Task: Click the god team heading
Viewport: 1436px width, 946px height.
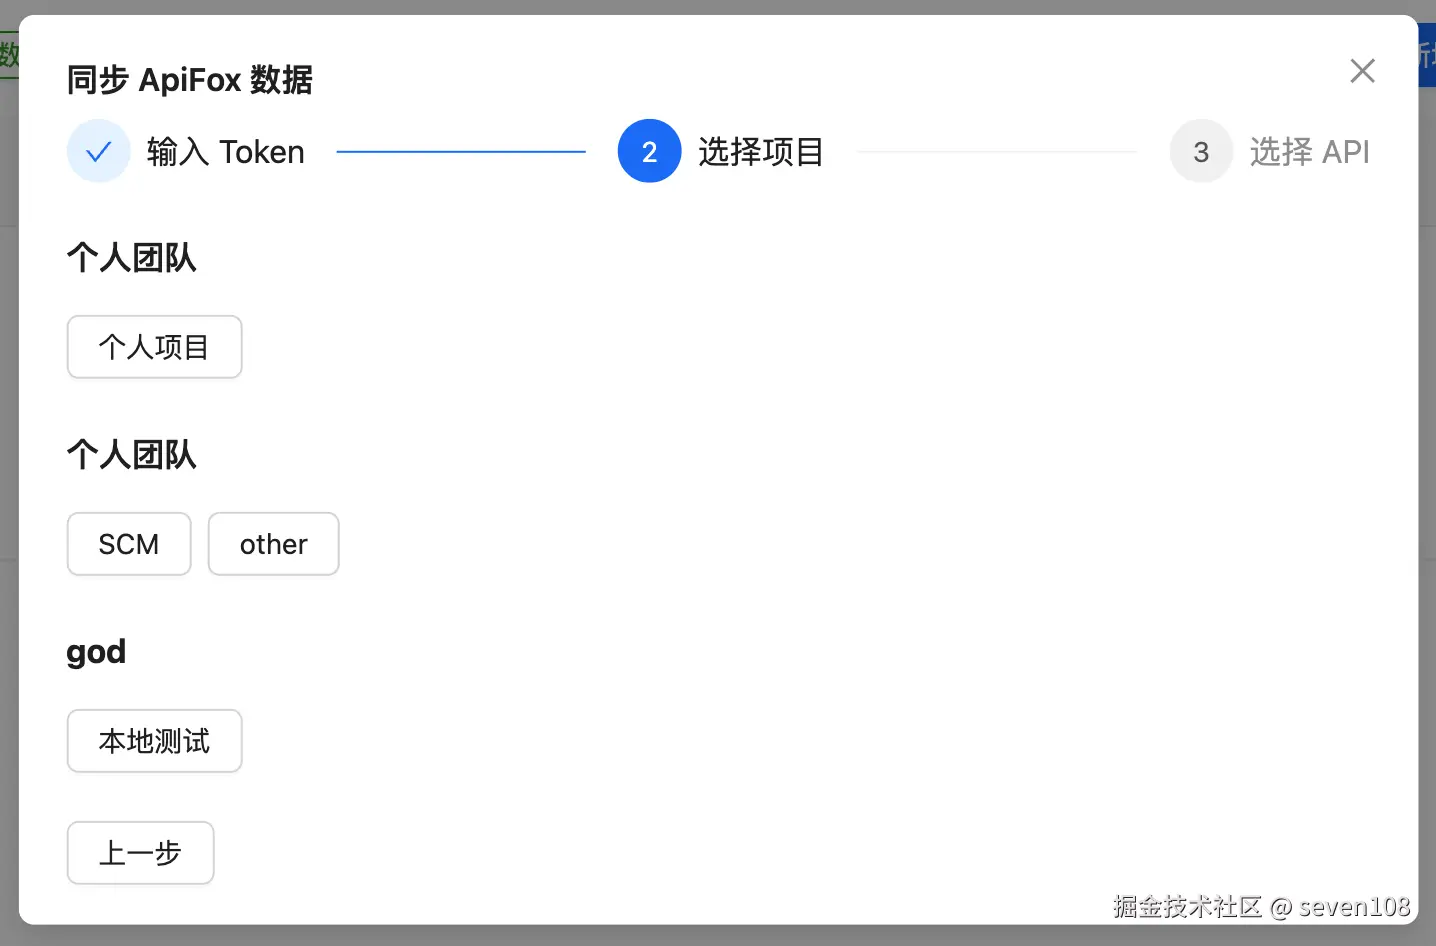Action: 96,652
